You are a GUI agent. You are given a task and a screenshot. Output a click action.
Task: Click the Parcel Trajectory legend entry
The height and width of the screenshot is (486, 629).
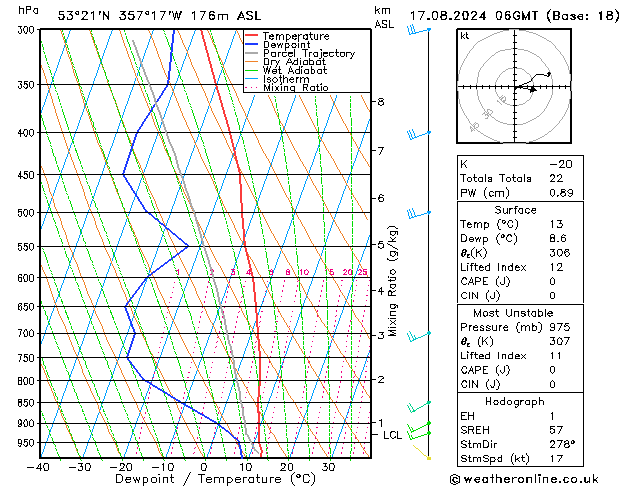click(300, 53)
